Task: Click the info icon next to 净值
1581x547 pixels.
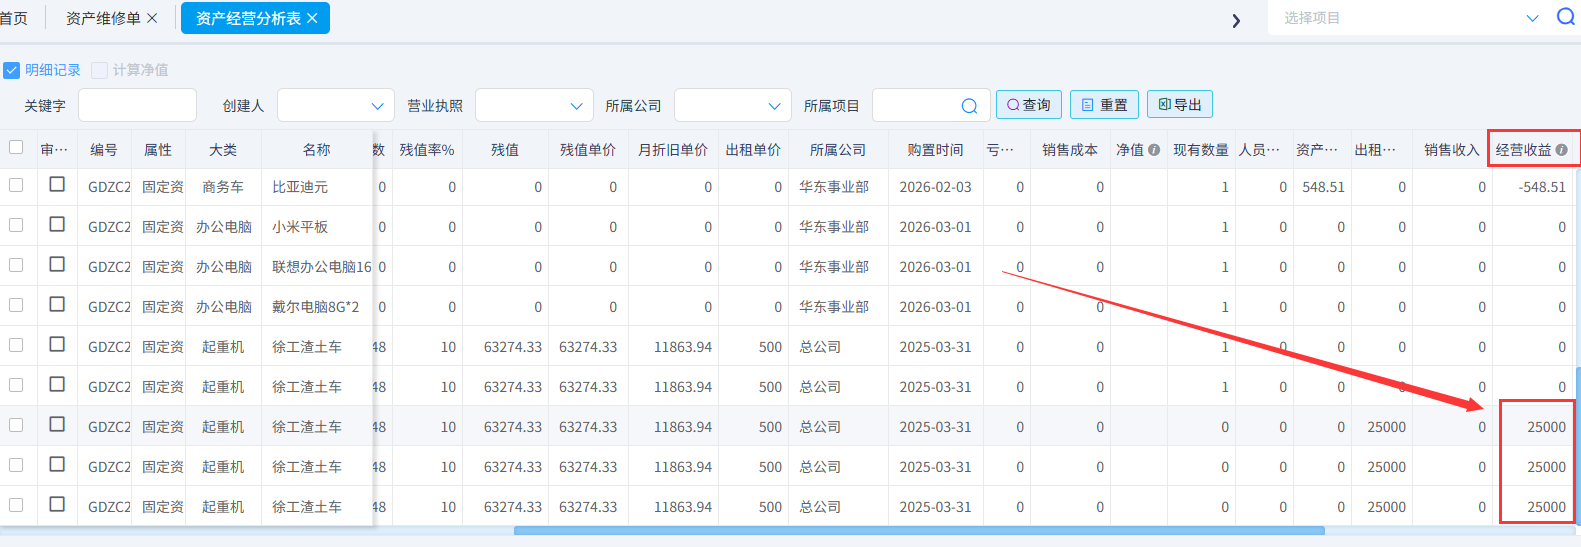Action: (x=1154, y=149)
